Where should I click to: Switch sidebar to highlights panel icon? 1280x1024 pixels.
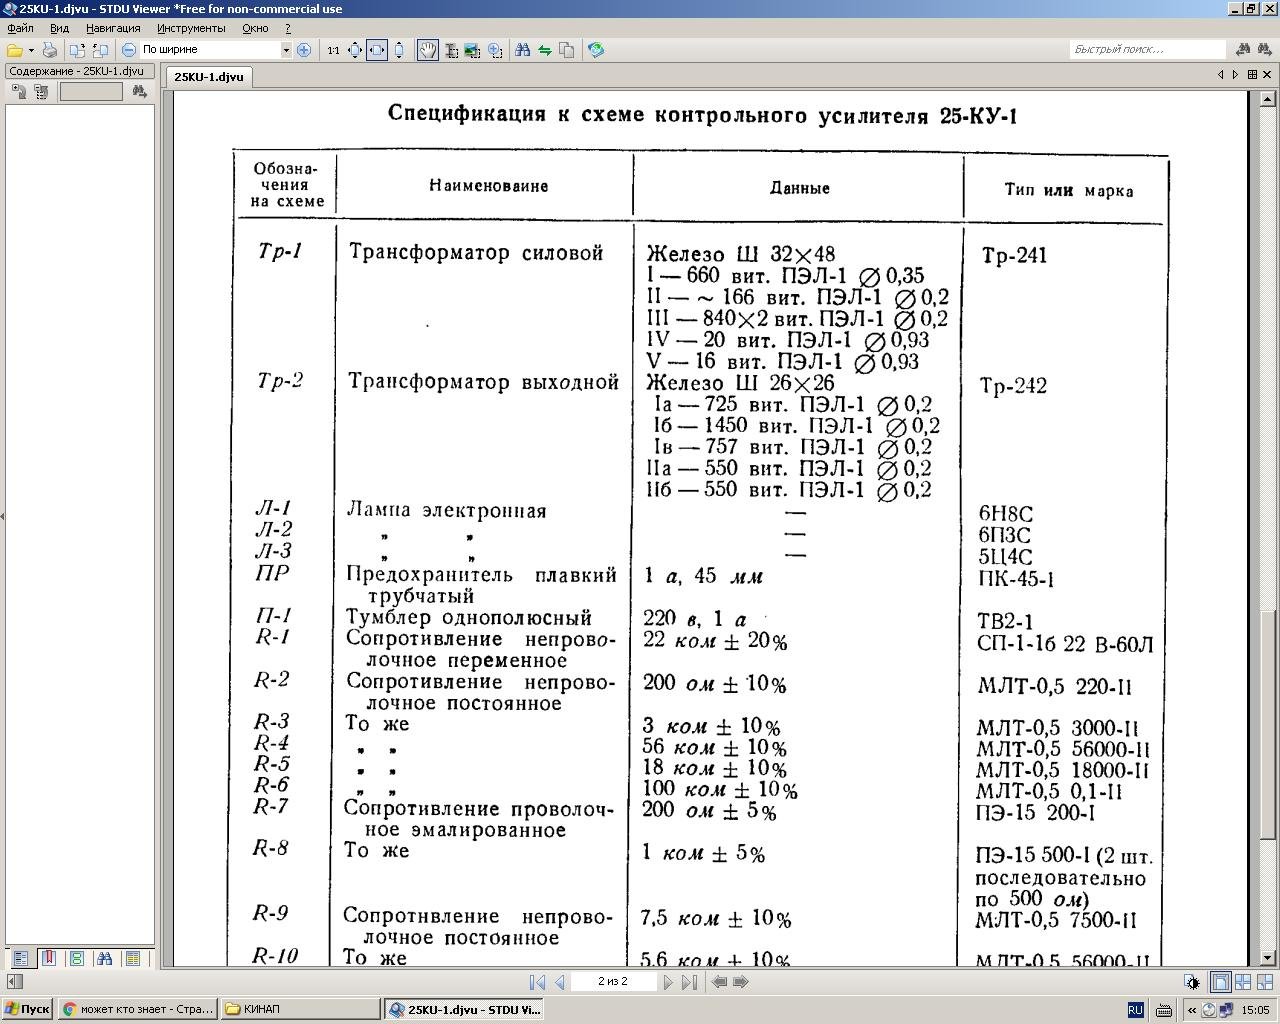pyautogui.click(x=132, y=958)
